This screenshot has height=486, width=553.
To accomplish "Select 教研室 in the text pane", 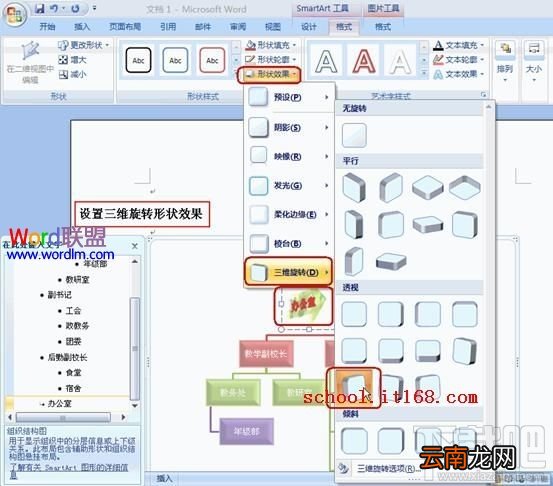I will 78,280.
